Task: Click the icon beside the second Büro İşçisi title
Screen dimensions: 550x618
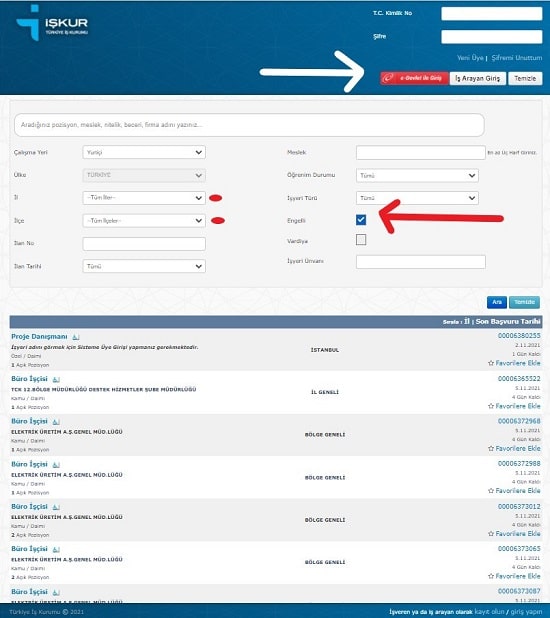Action: (x=56, y=422)
